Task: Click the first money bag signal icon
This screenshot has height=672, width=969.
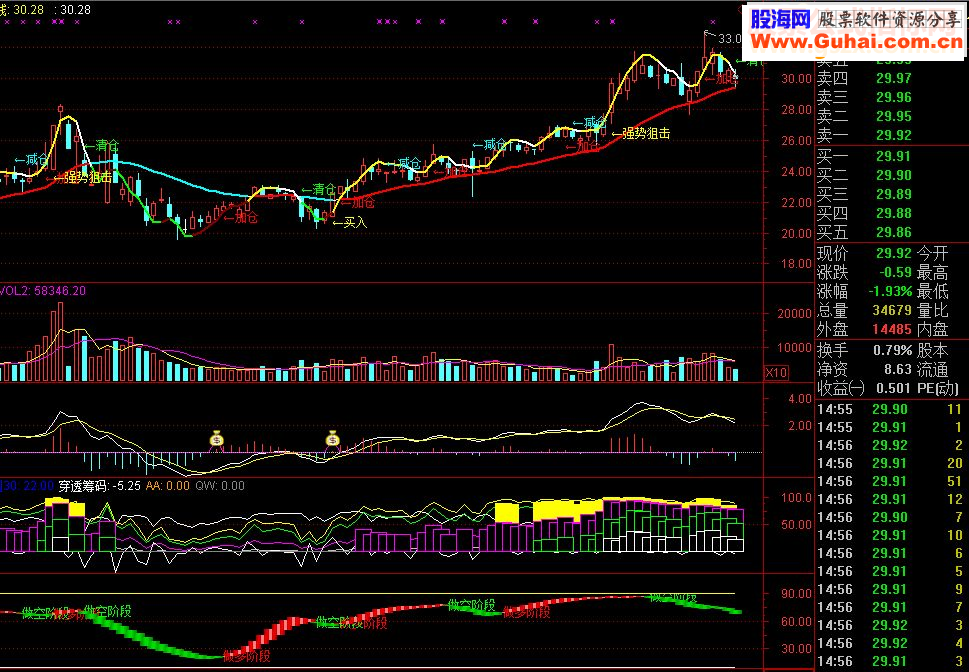Action: (217, 438)
